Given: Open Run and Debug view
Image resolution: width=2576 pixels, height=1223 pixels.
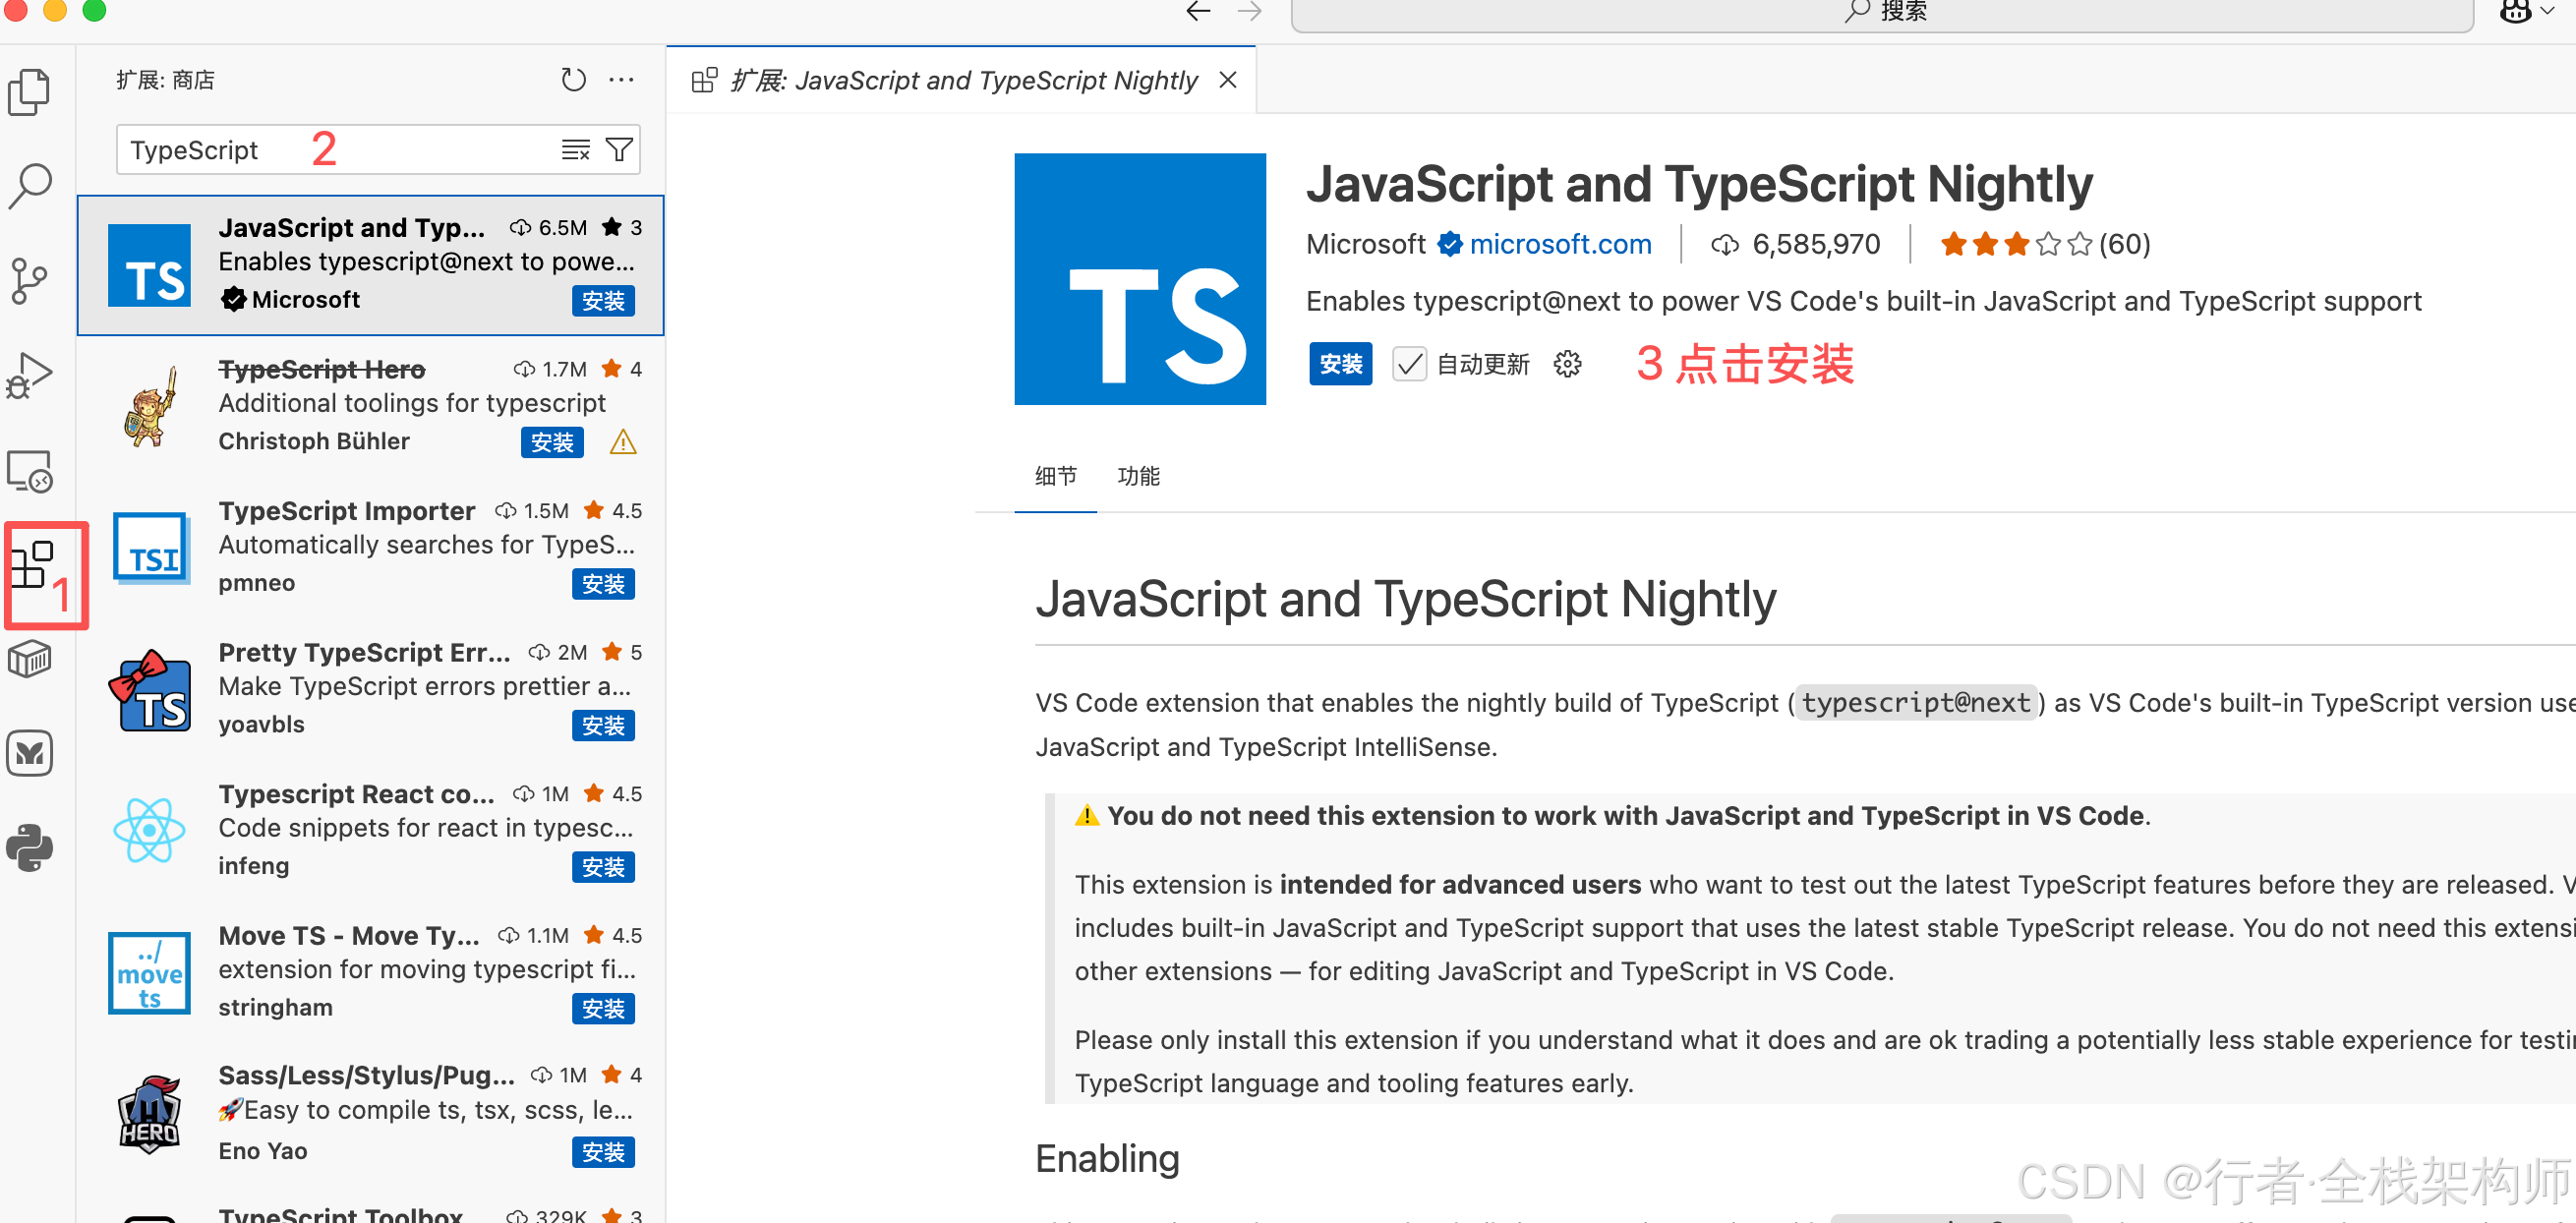Looking at the screenshot, I should point(30,375).
